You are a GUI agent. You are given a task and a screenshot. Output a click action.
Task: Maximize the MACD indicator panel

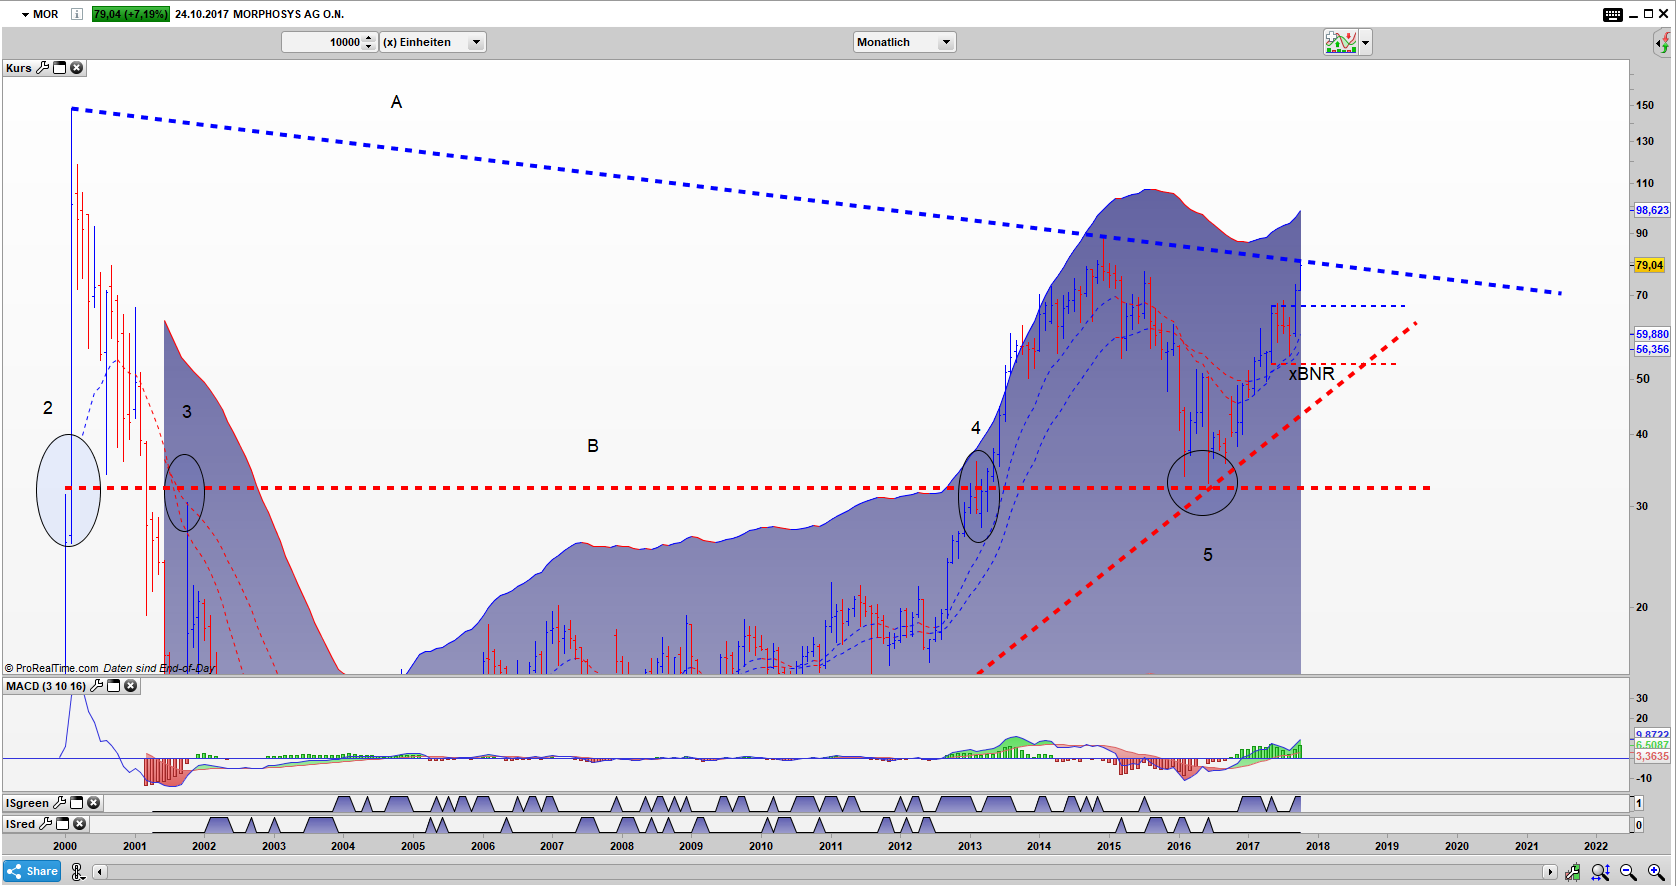tap(113, 686)
